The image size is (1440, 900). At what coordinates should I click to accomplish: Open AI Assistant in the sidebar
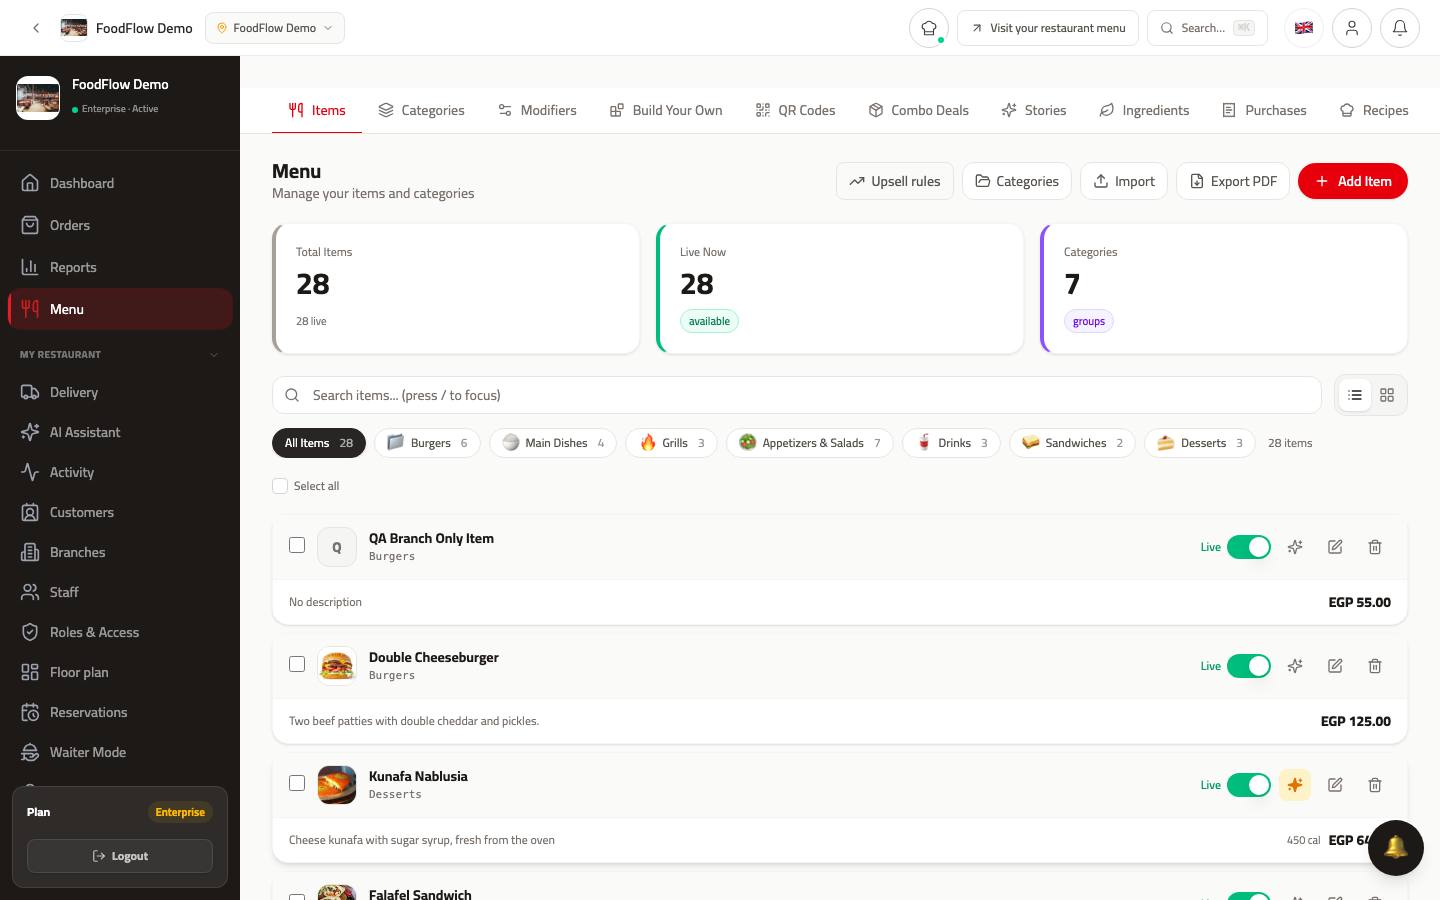pos(120,432)
